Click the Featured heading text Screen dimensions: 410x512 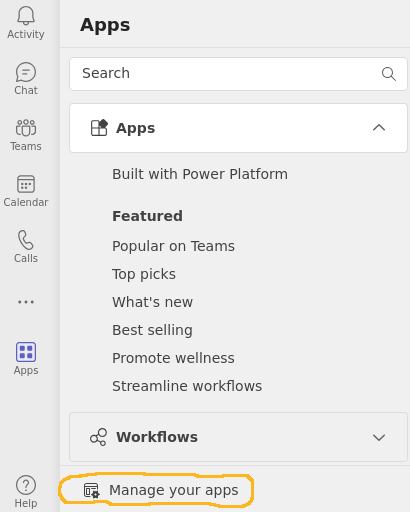(147, 216)
